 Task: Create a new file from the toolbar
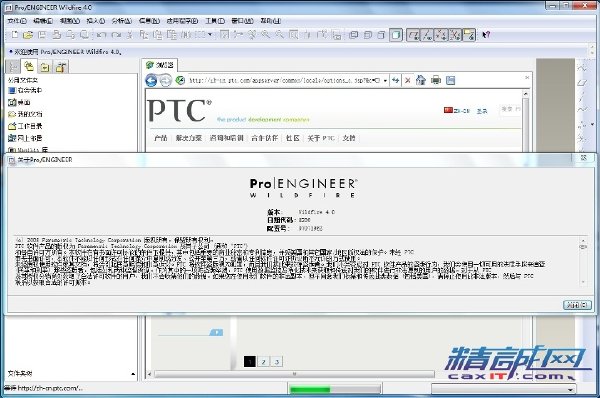(x=15, y=35)
